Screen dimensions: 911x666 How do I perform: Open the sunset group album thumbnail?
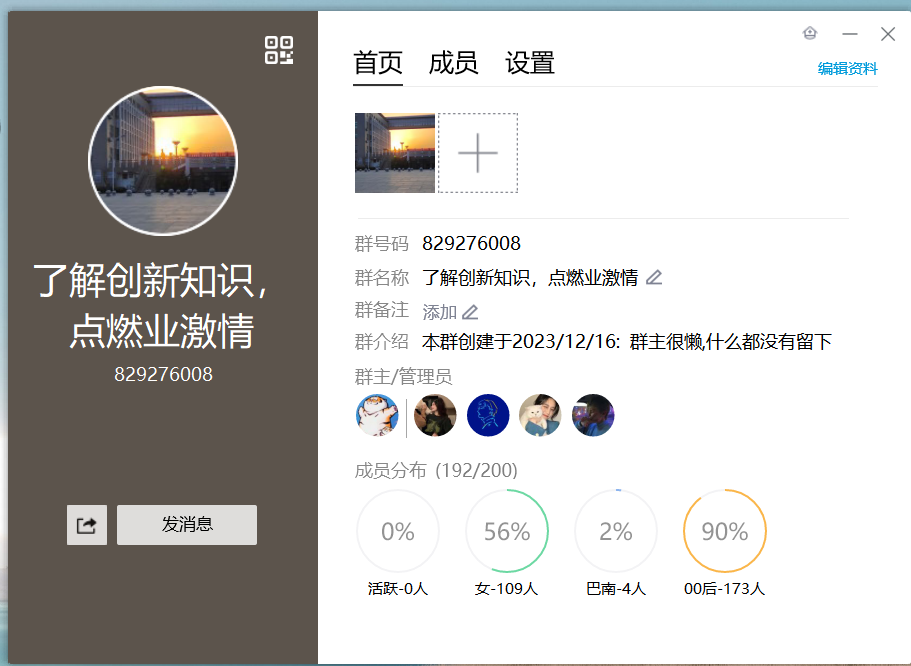pos(395,153)
